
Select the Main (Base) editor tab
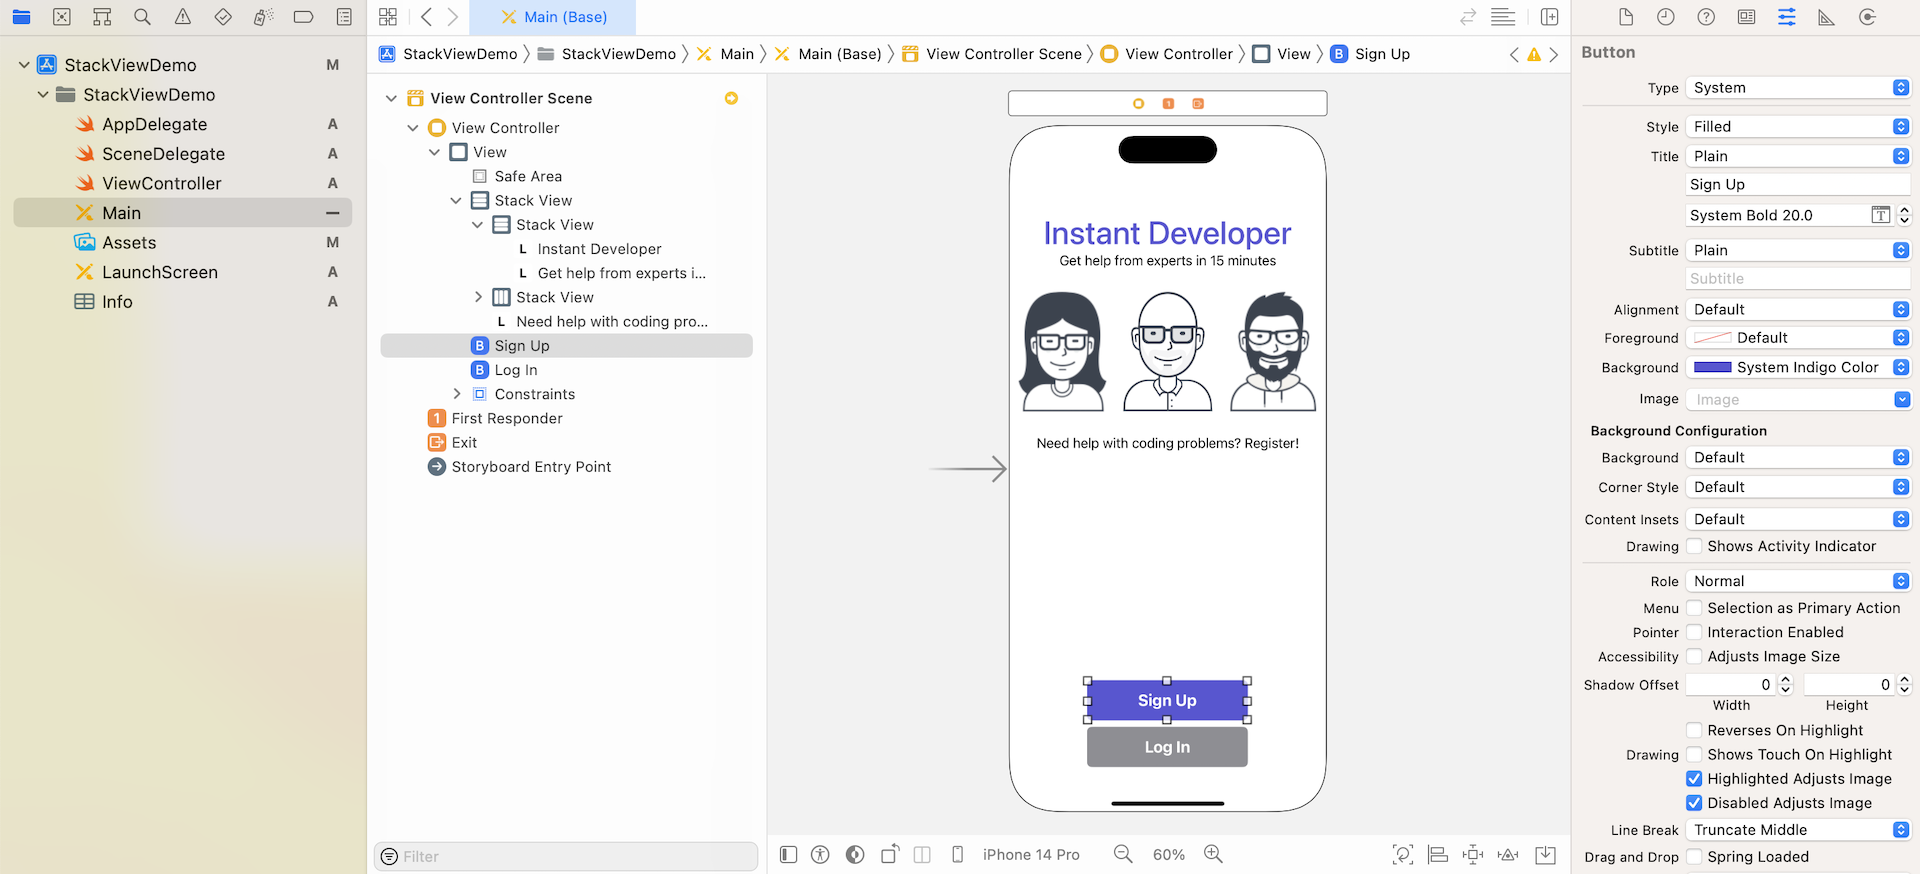pyautogui.click(x=553, y=17)
